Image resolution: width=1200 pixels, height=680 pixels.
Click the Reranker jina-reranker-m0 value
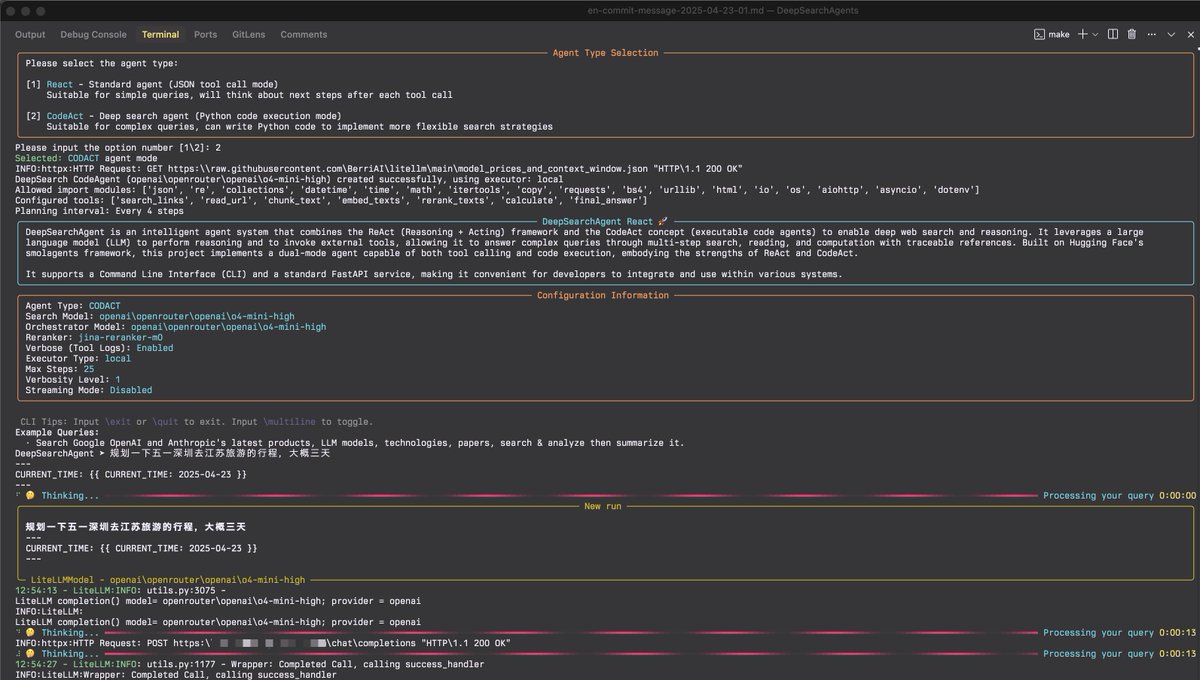pyautogui.click(x=120, y=338)
